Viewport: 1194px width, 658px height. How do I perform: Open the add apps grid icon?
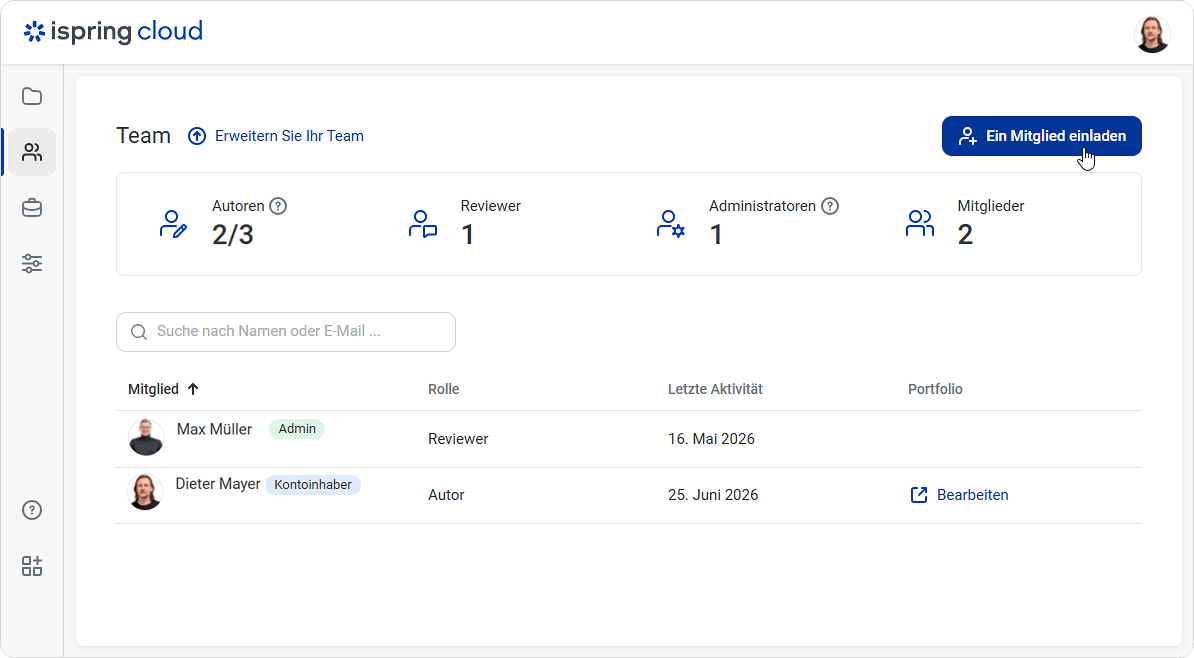[x=32, y=566]
